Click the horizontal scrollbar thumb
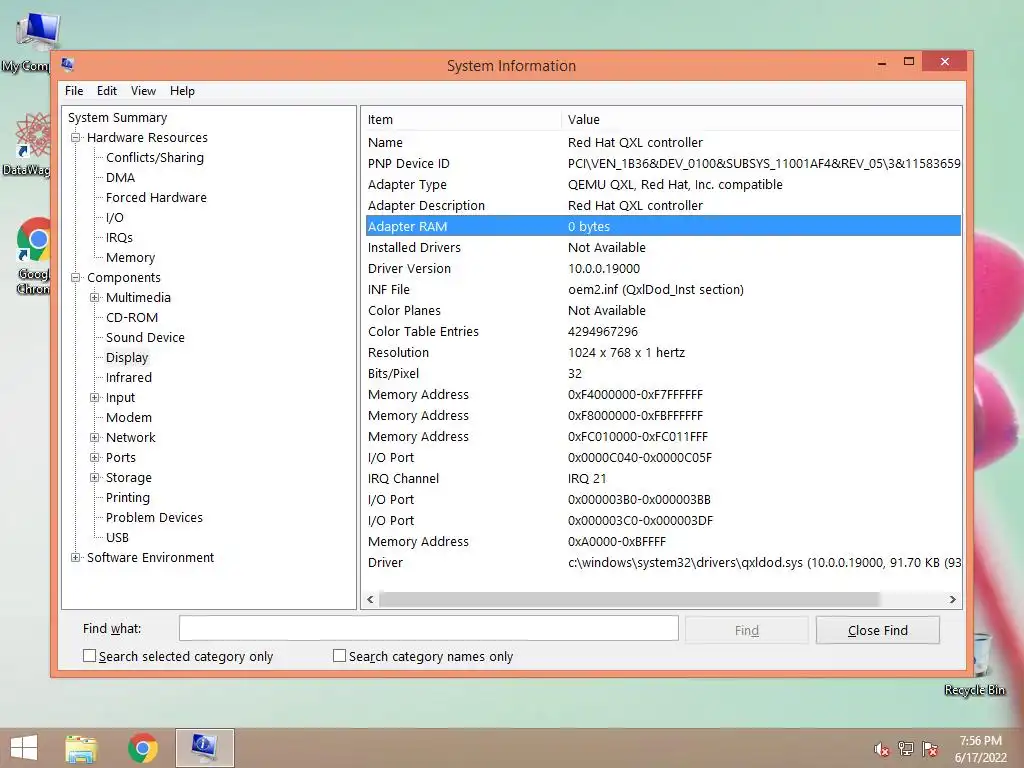The height and width of the screenshot is (768, 1024). [629, 600]
